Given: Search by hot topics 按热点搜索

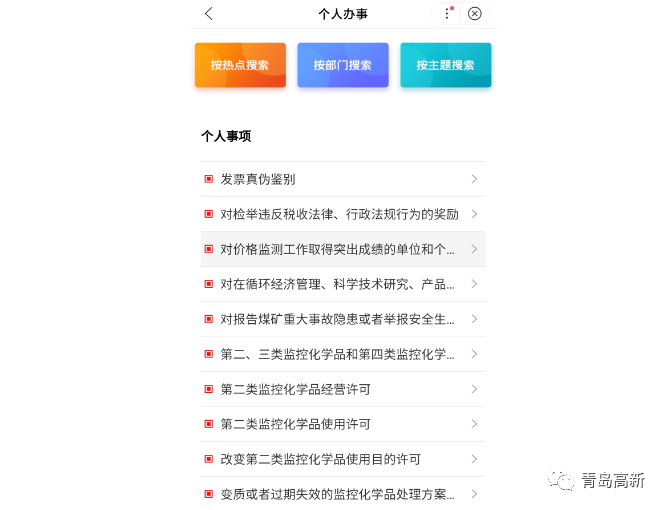Looking at the screenshot, I should click(x=240, y=65).
